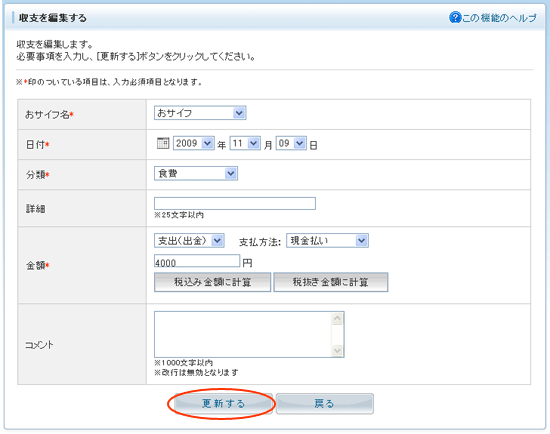550x434 pixels.
Task: Open the 11 month dropdown
Action: 245,143
